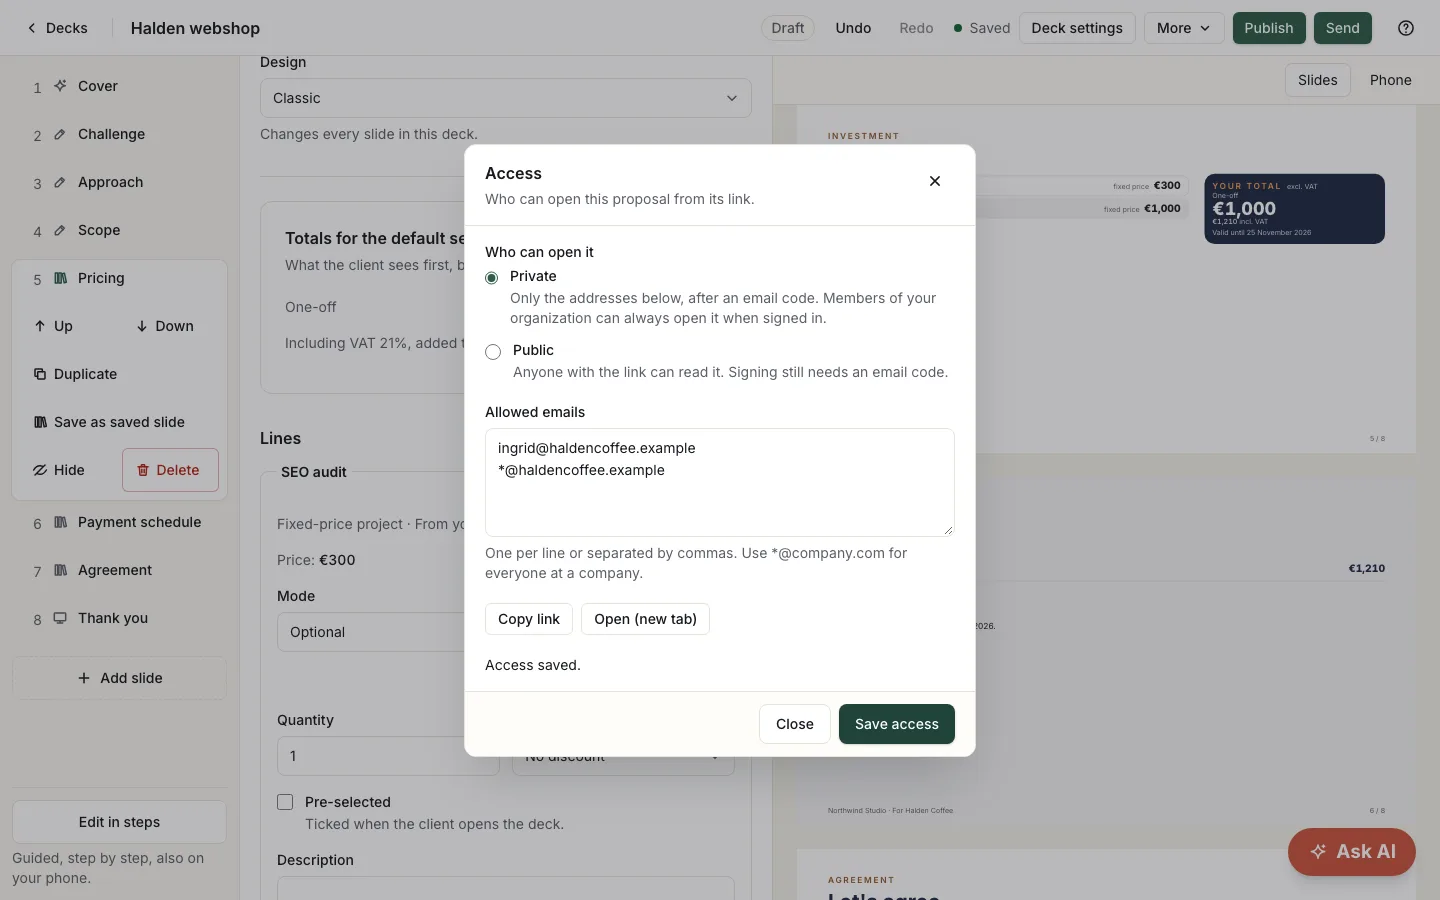Click the library icon beside Agreement slide

point(60,570)
